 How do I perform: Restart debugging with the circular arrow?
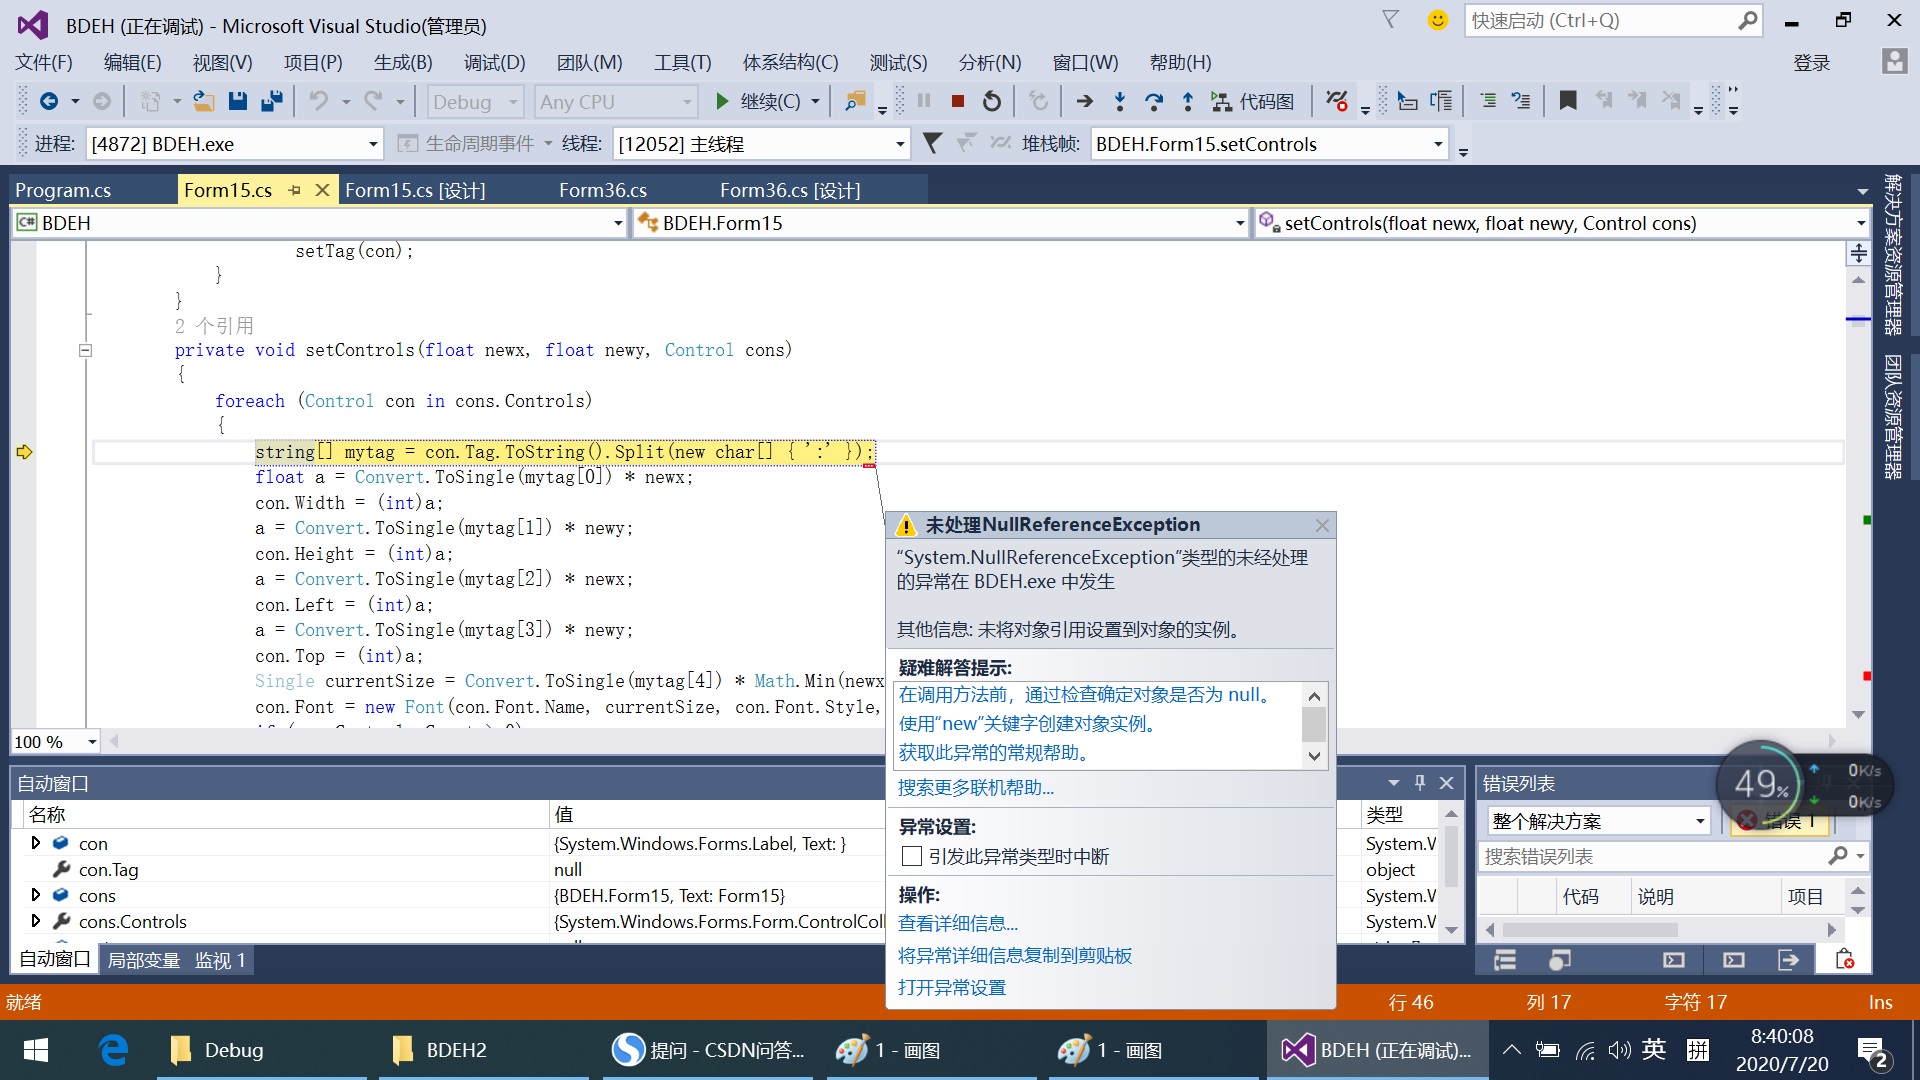click(x=991, y=101)
